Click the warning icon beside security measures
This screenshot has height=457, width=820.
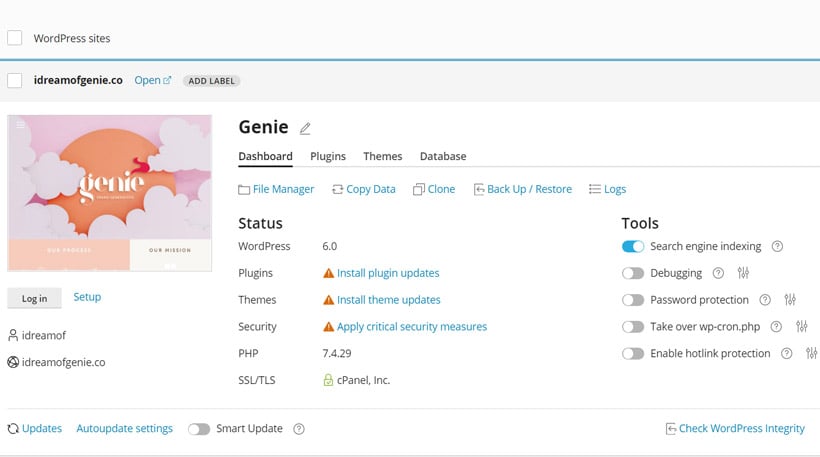(328, 326)
